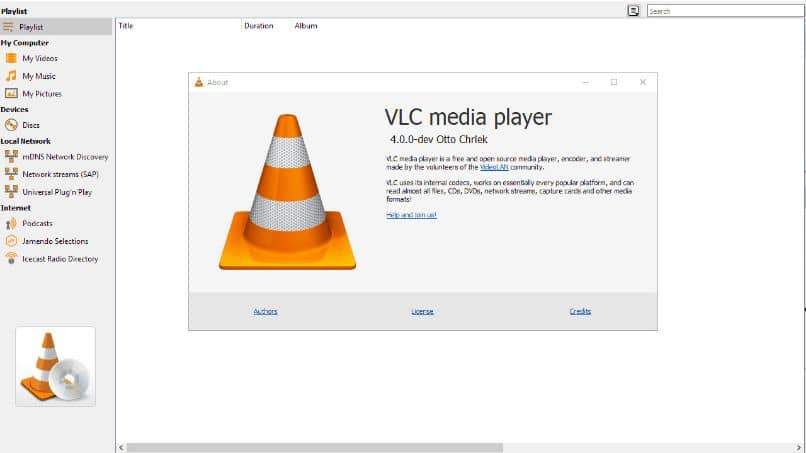Viewport: 806px width, 453px height.
Task: Open the Authors link in About dialog
Action: pyautogui.click(x=265, y=311)
